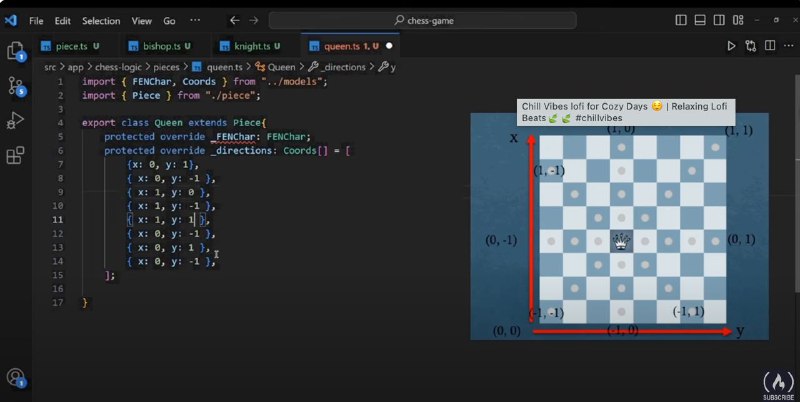Click the queen piece on the chessboard image
800x402 pixels.
click(x=621, y=241)
